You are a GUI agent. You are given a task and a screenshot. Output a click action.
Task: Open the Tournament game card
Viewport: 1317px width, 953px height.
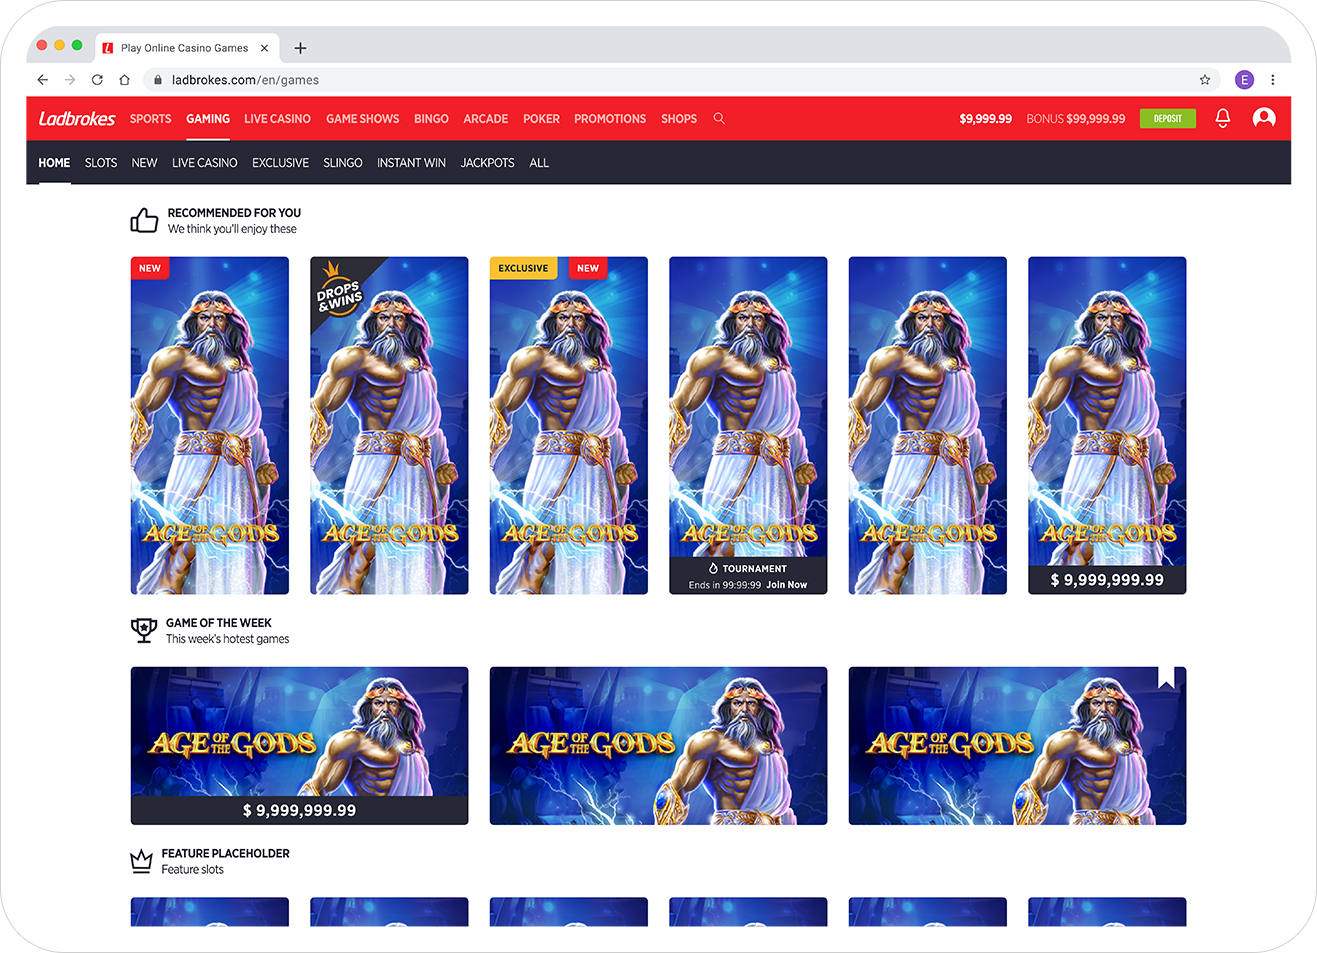click(x=748, y=426)
